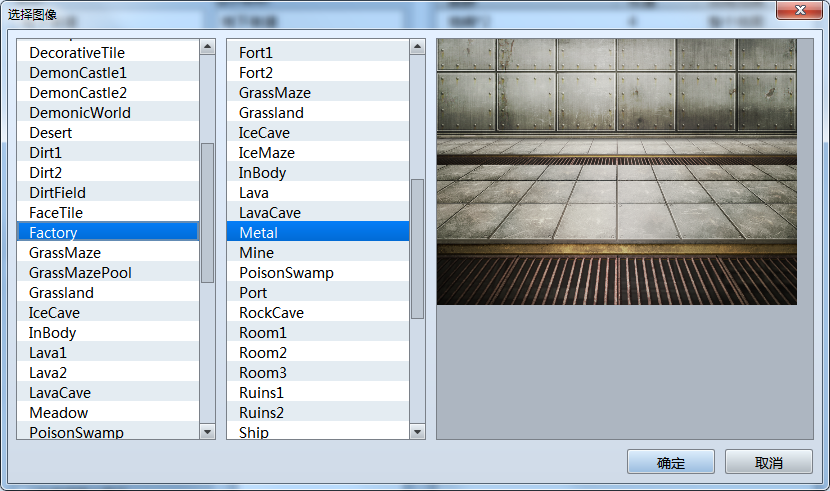830x491 pixels.
Task: Choose Ruins1 in right list
Action: pyautogui.click(x=318, y=393)
